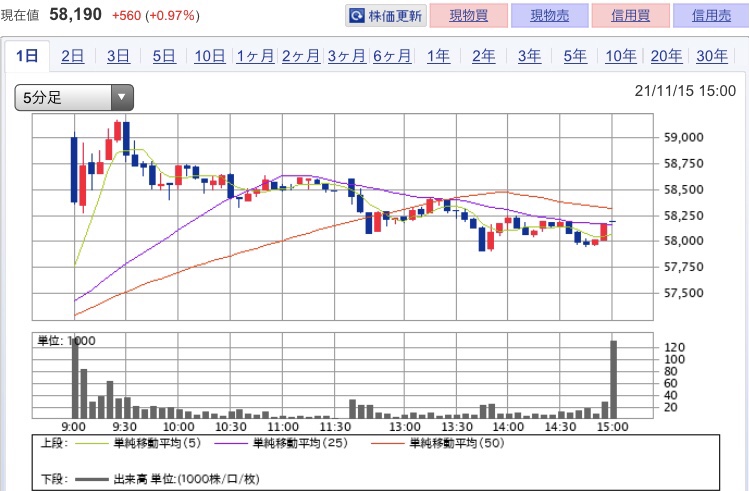Click the 9:00 opening volume bar

75,377
